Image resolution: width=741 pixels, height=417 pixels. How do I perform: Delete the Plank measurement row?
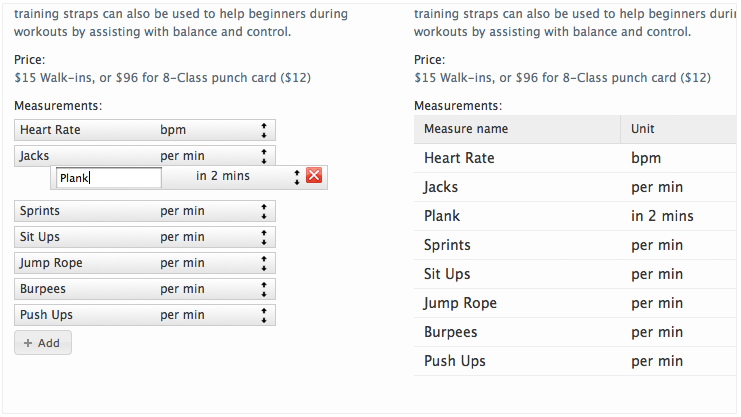tap(314, 176)
